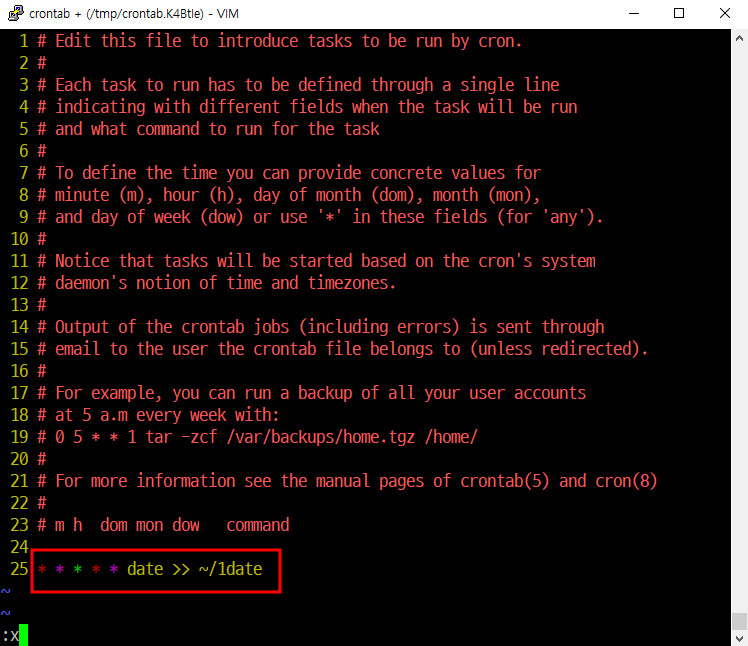748x646 pixels.
Task: Click the green asterisk on line 25
Action: 78,569
